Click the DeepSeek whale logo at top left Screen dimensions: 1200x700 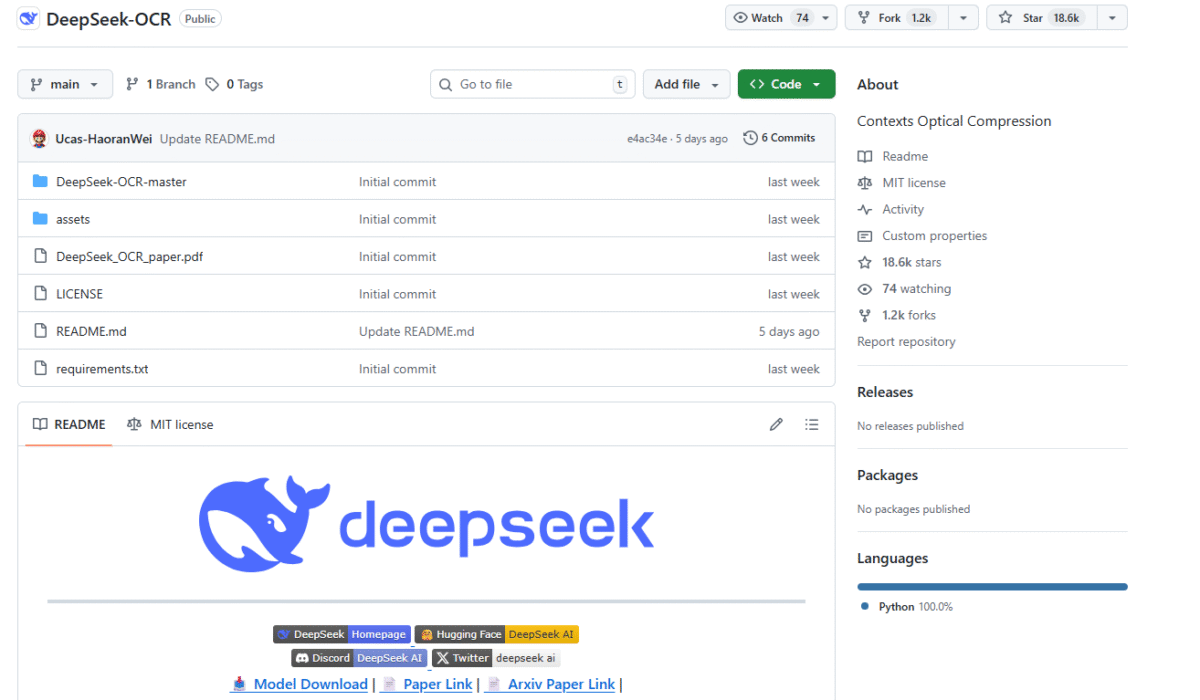coord(28,18)
